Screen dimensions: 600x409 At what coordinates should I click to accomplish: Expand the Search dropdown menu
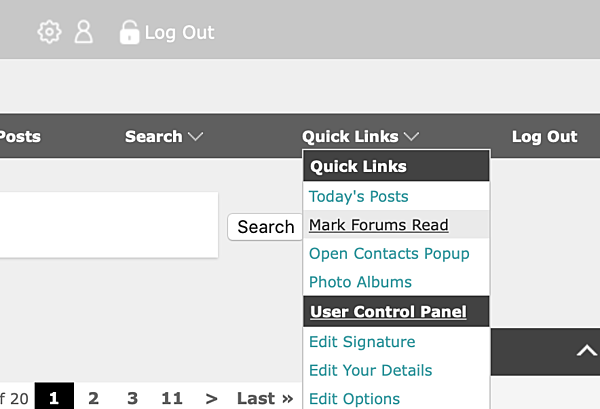(164, 137)
